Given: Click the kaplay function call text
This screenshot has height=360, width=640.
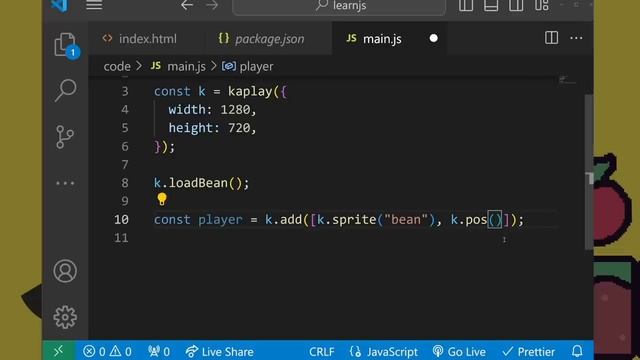Looking at the screenshot, I should [250, 91].
